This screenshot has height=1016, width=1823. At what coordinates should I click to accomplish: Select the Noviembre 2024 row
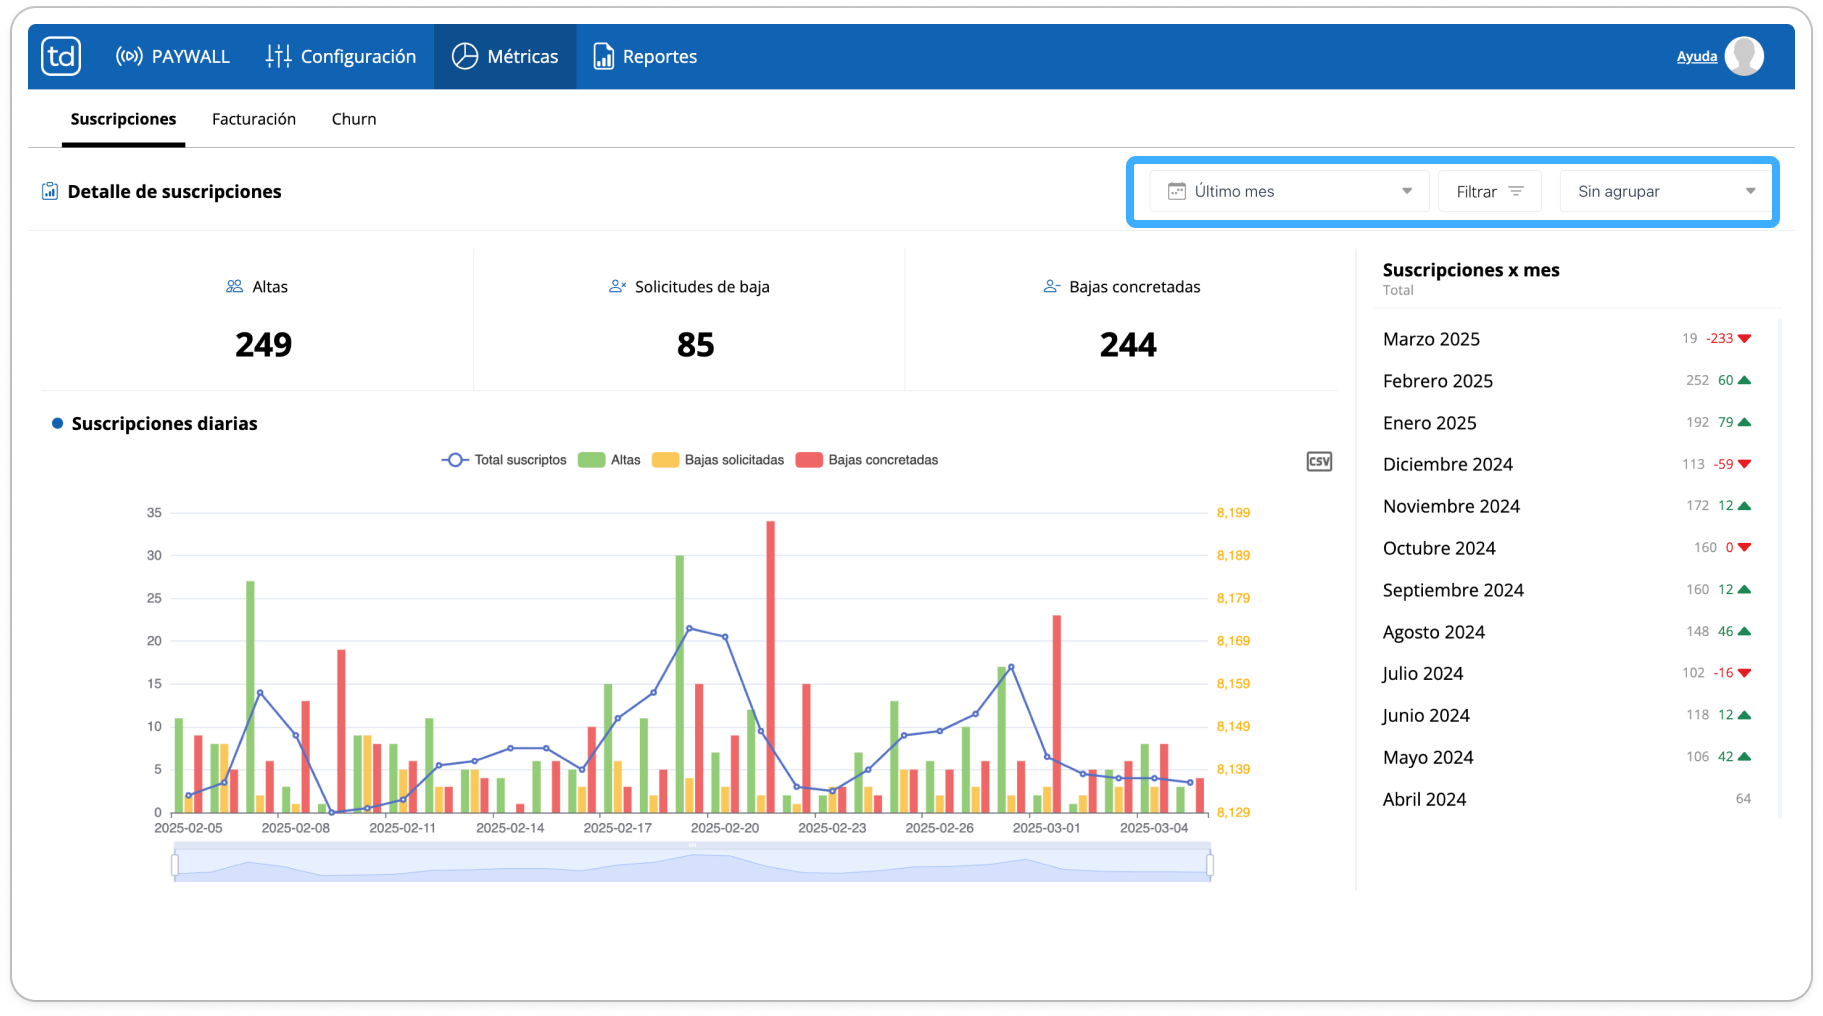(1567, 506)
